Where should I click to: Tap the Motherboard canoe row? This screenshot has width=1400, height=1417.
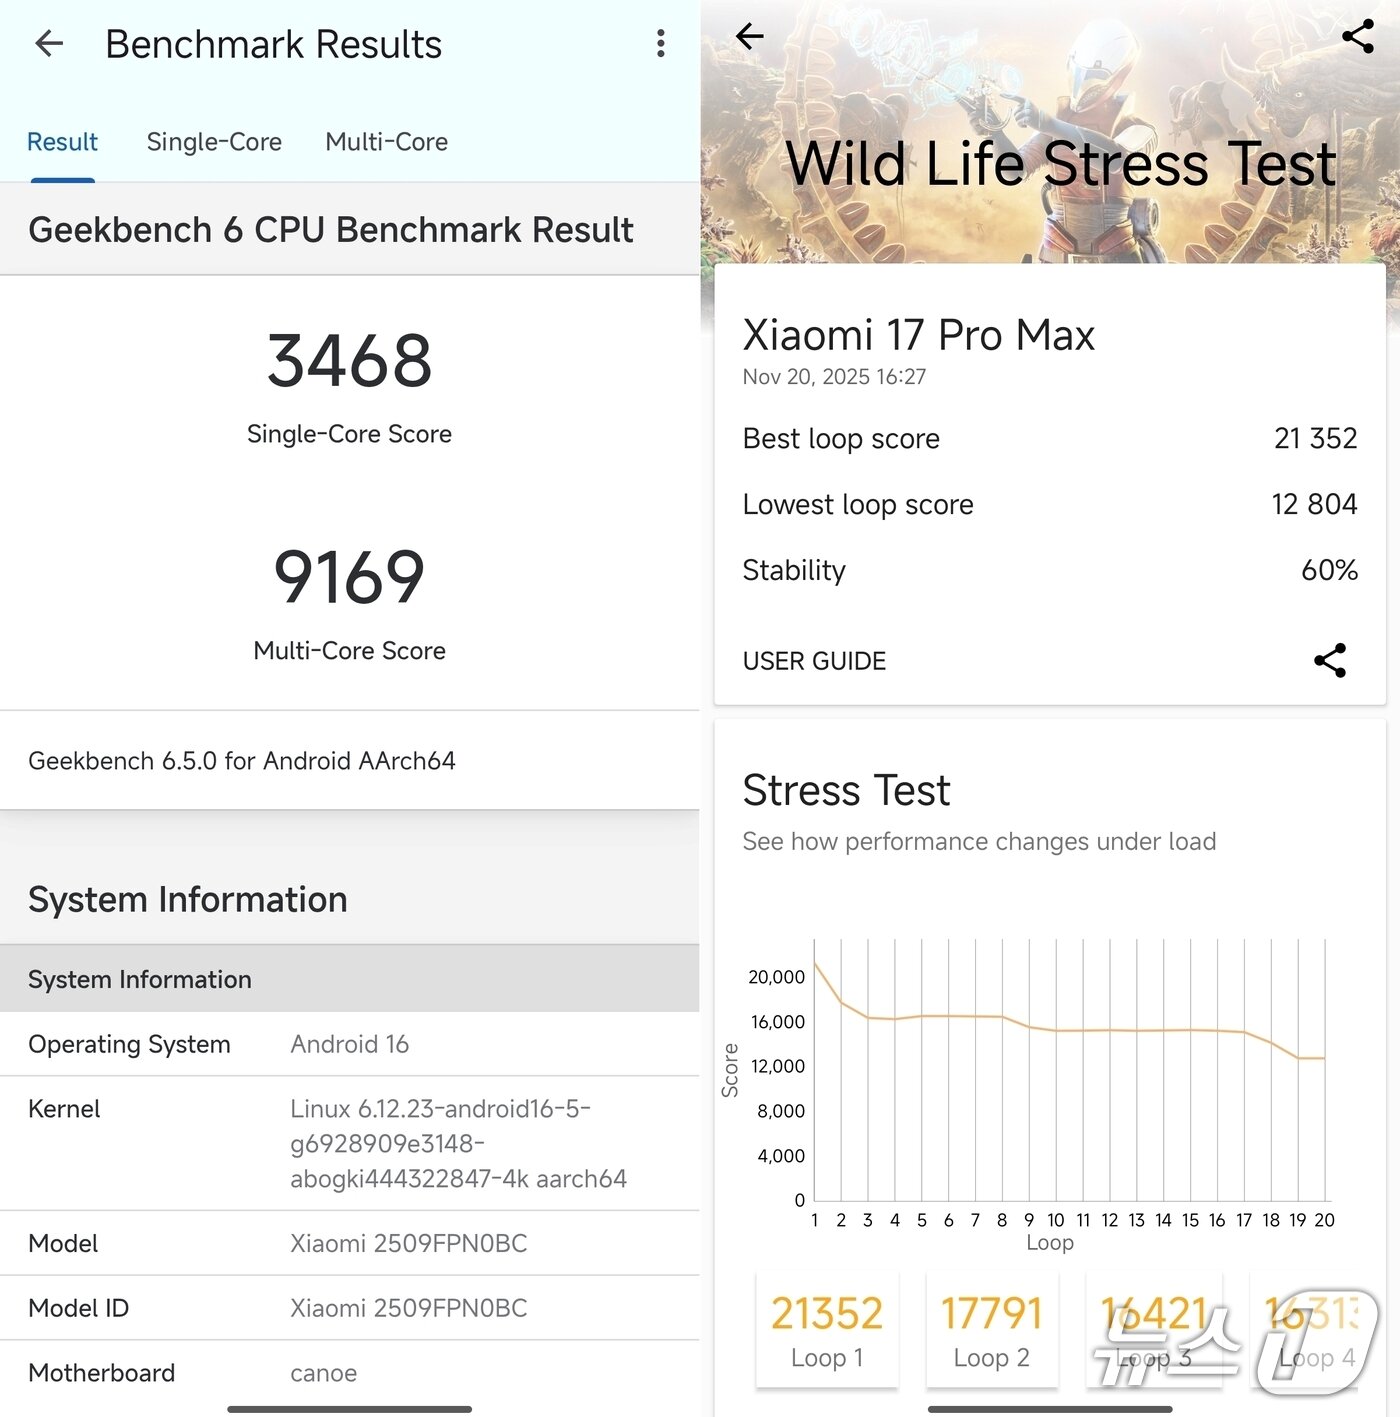349,1373
